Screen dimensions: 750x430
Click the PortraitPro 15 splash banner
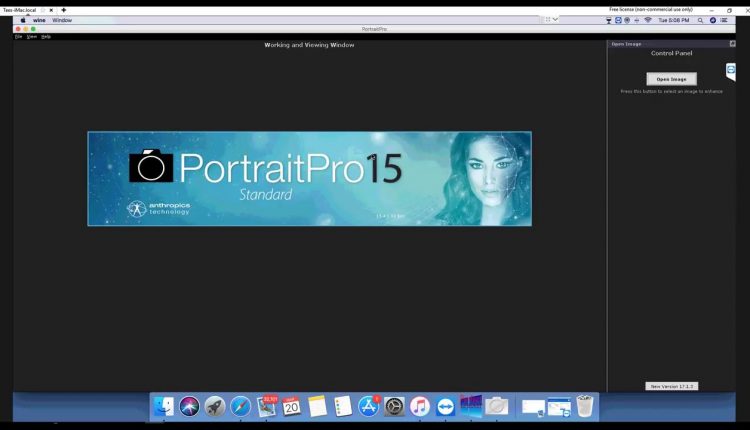tap(309, 178)
